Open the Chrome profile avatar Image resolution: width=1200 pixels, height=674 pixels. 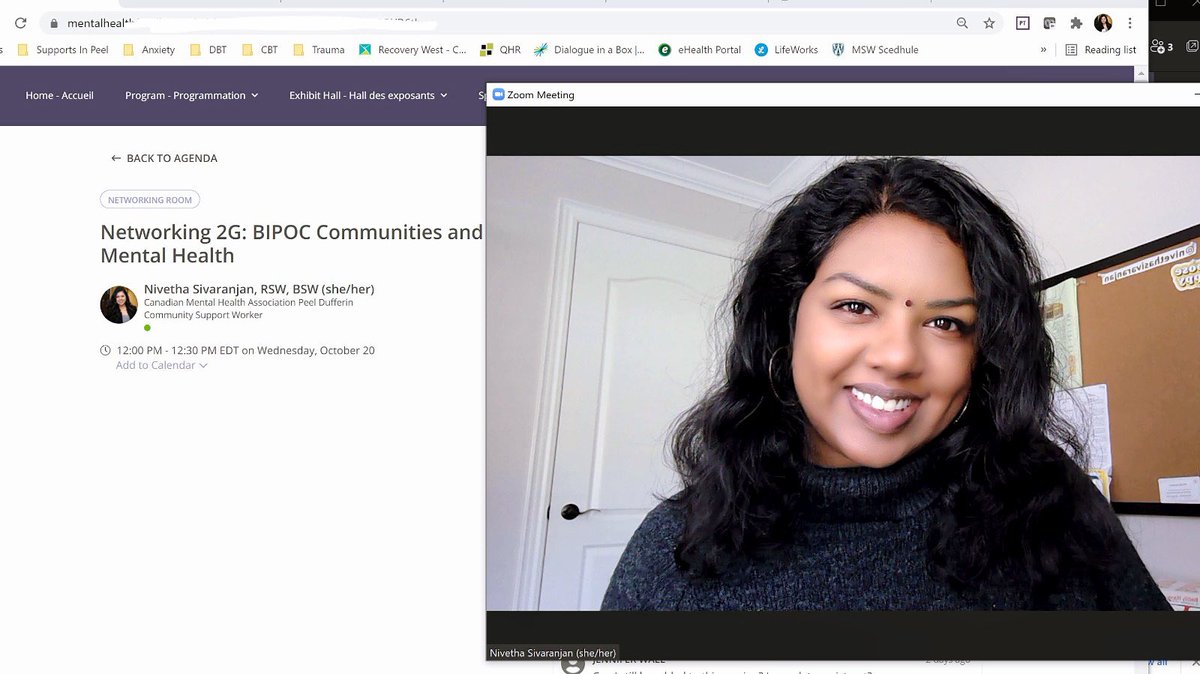[1103, 23]
